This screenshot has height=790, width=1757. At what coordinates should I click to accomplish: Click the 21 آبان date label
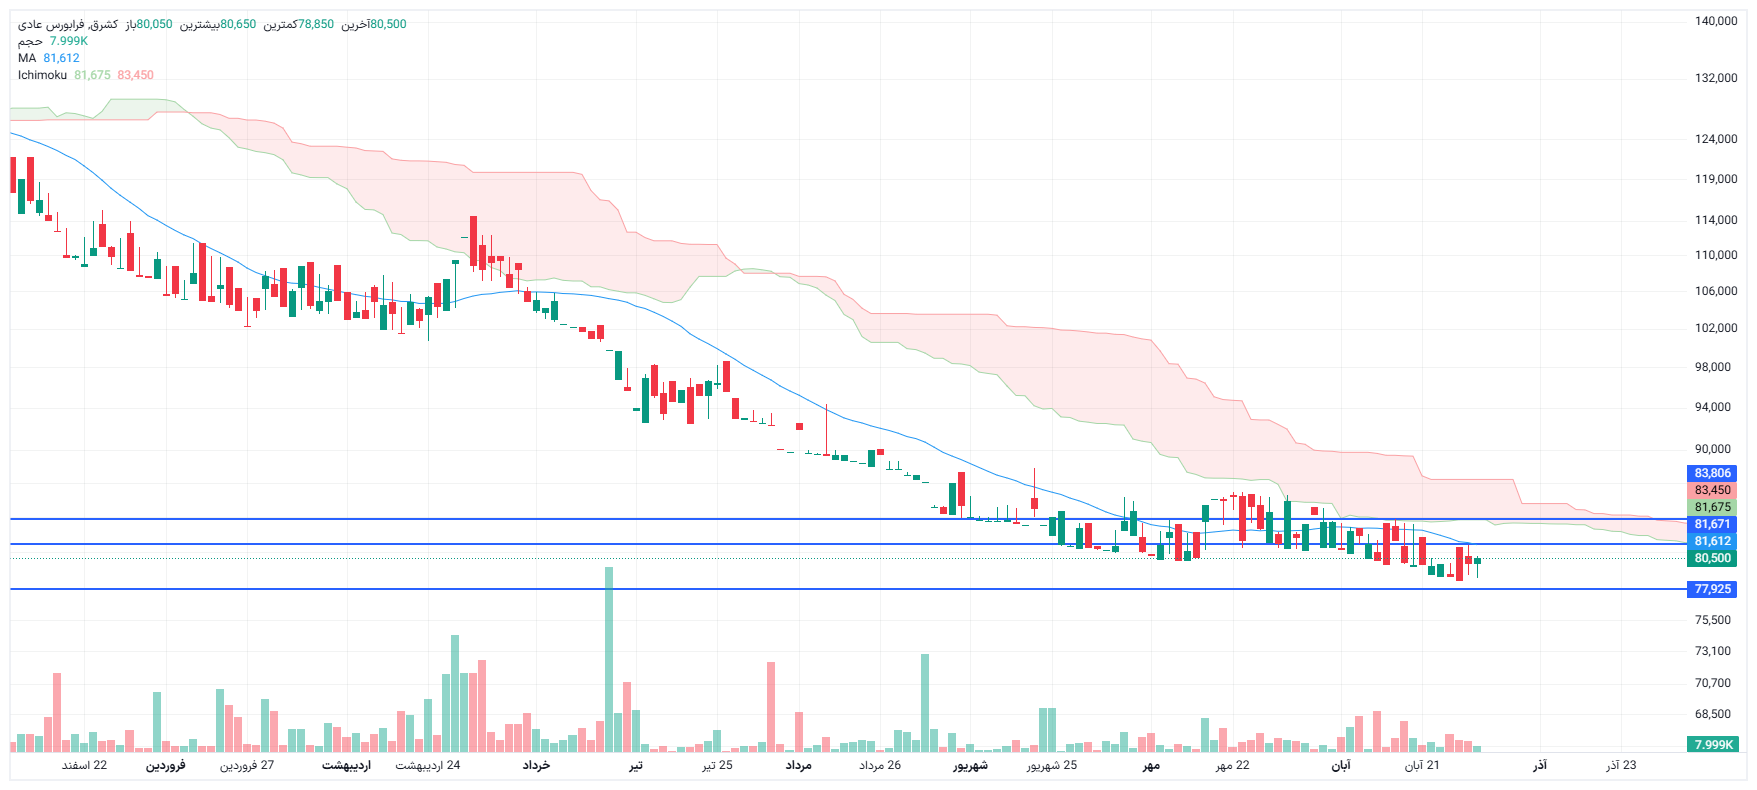[x=1422, y=765]
